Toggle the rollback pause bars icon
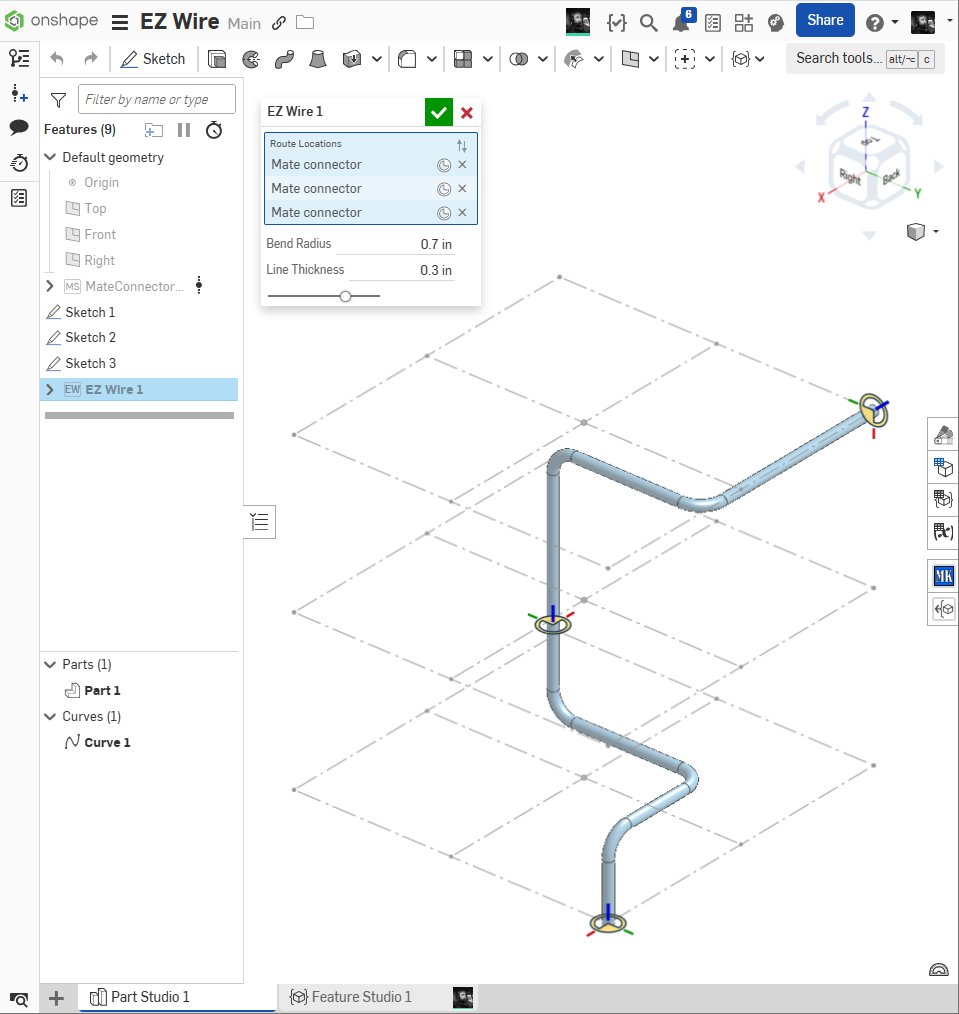959x1014 pixels. (x=184, y=130)
